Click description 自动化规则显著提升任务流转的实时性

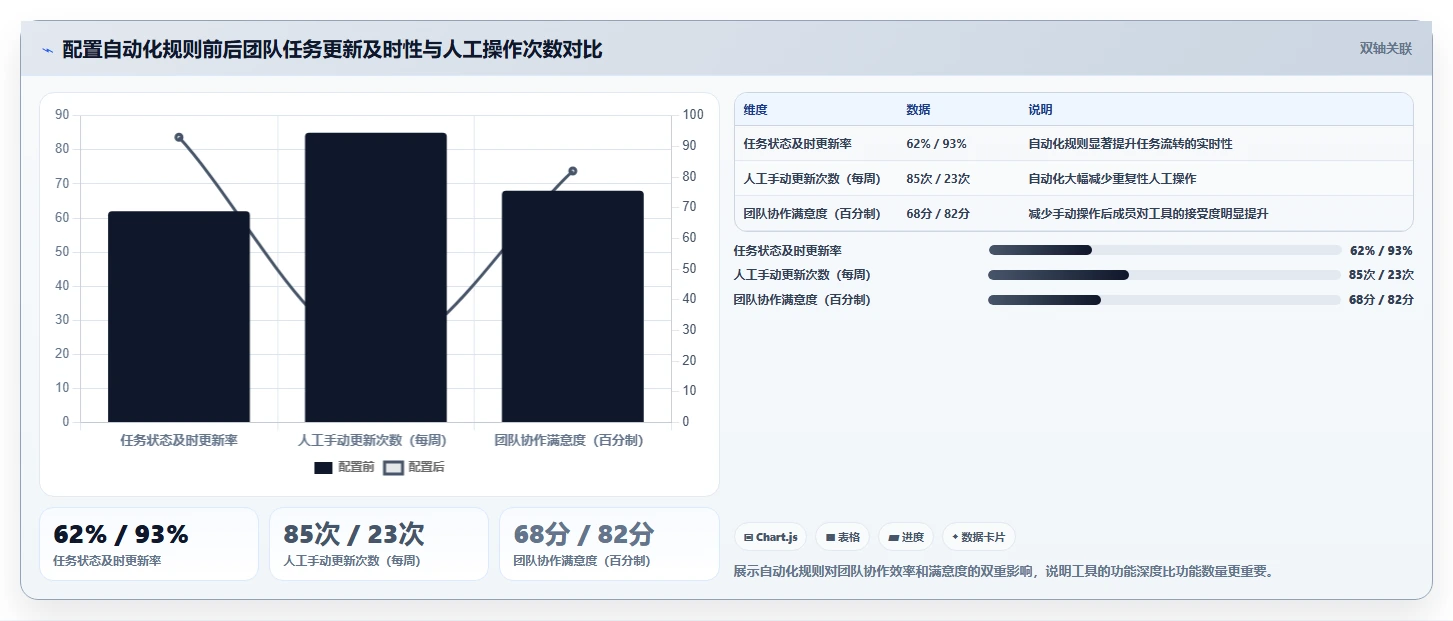tap(1130, 144)
